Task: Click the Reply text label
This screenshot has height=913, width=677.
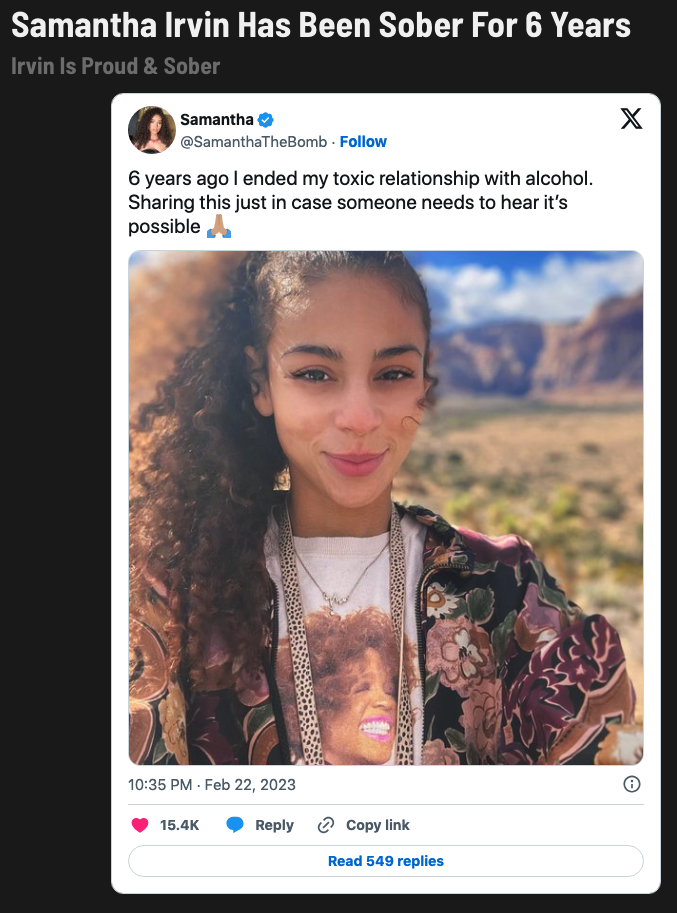Action: coord(274,825)
